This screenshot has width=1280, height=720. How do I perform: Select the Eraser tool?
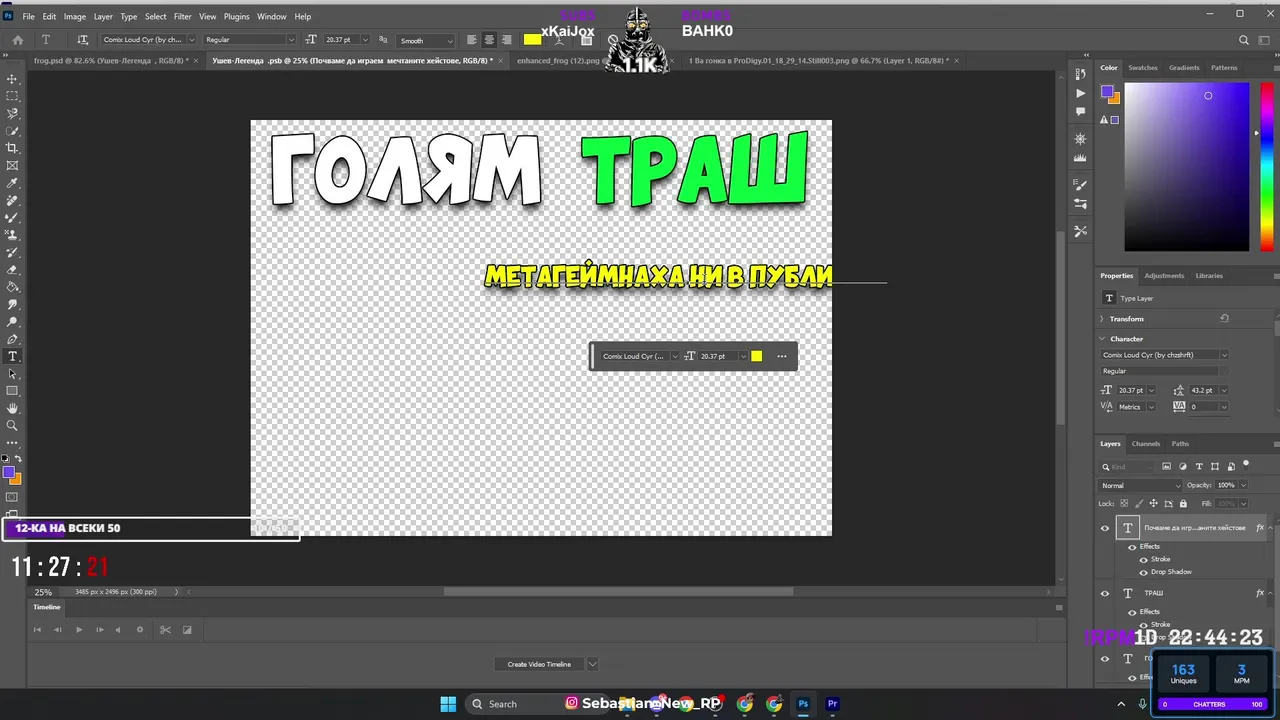coord(12,269)
